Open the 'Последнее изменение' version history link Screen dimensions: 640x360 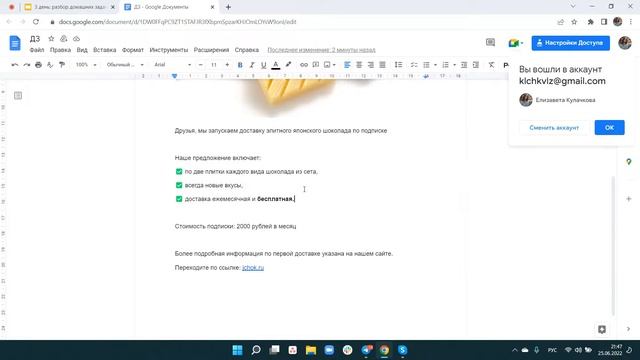pyautogui.click(x=321, y=50)
